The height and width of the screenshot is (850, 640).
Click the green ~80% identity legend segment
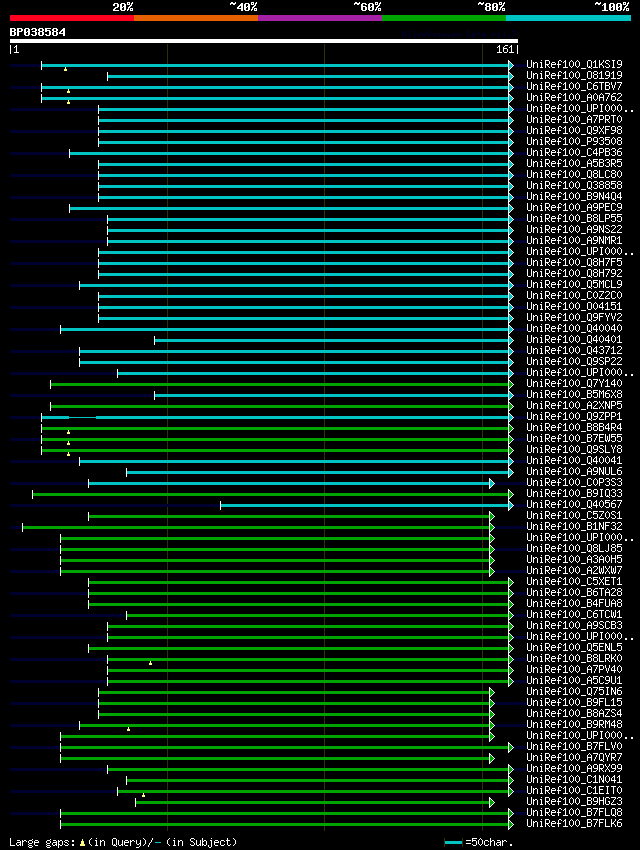point(444,18)
